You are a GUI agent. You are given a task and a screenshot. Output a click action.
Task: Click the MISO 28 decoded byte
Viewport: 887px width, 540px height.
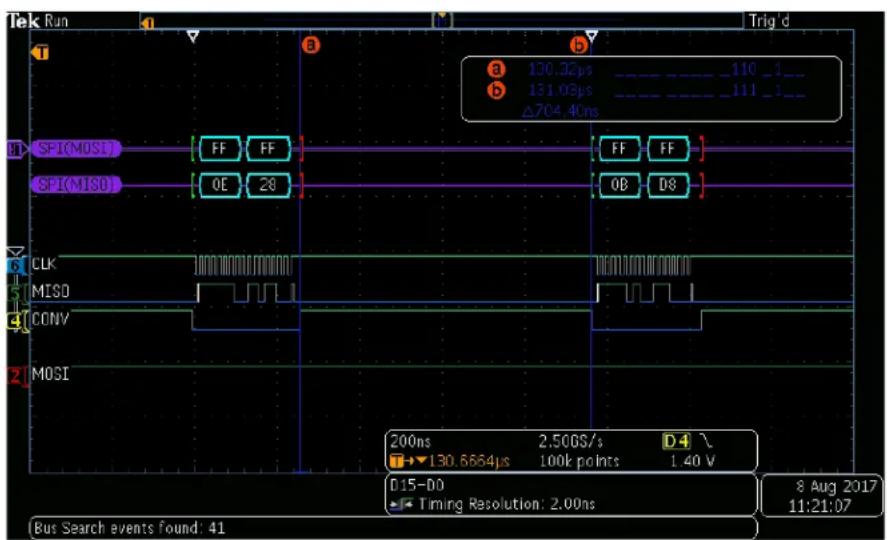point(268,185)
